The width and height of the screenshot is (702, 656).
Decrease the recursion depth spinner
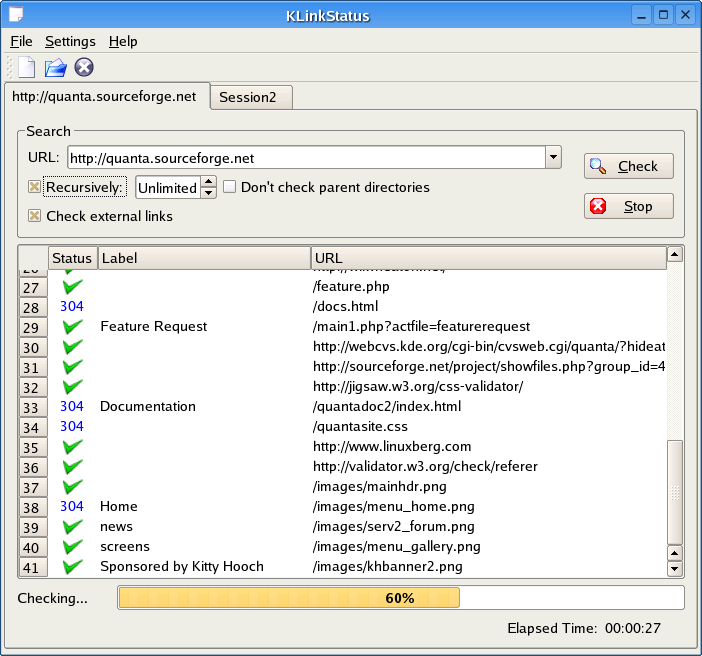point(208,193)
